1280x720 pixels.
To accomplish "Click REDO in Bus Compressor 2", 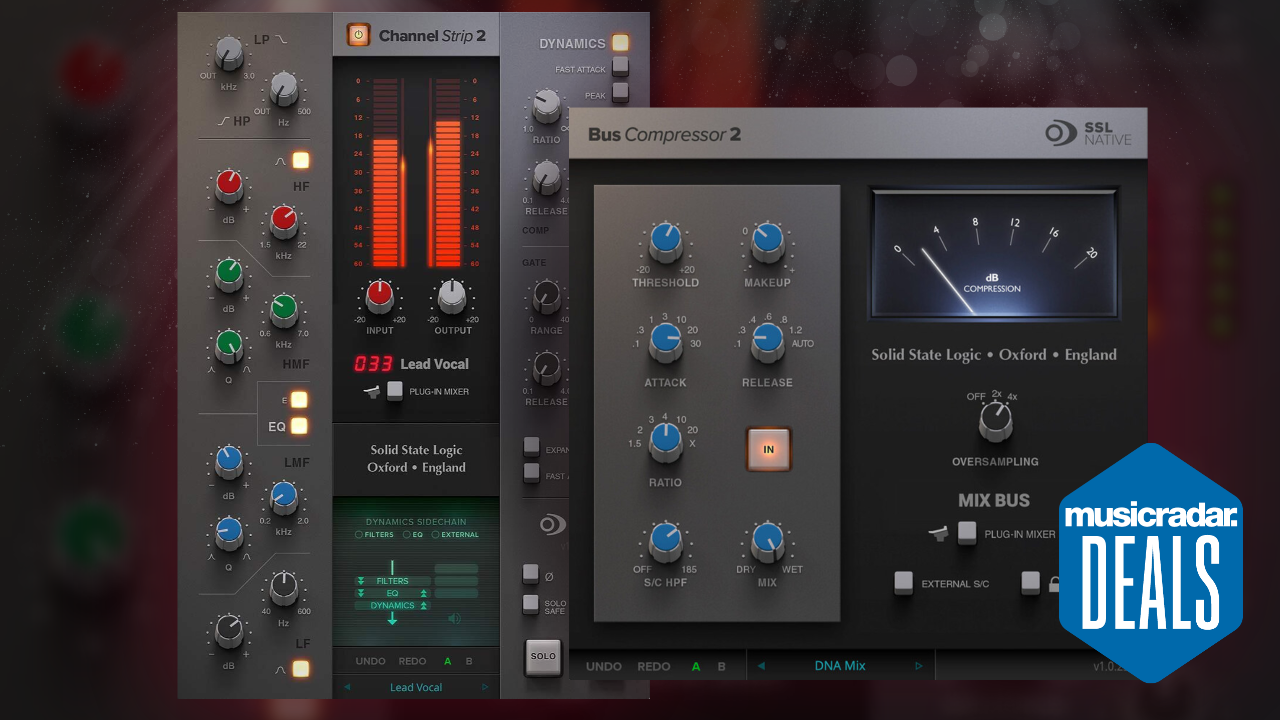I will coord(654,667).
